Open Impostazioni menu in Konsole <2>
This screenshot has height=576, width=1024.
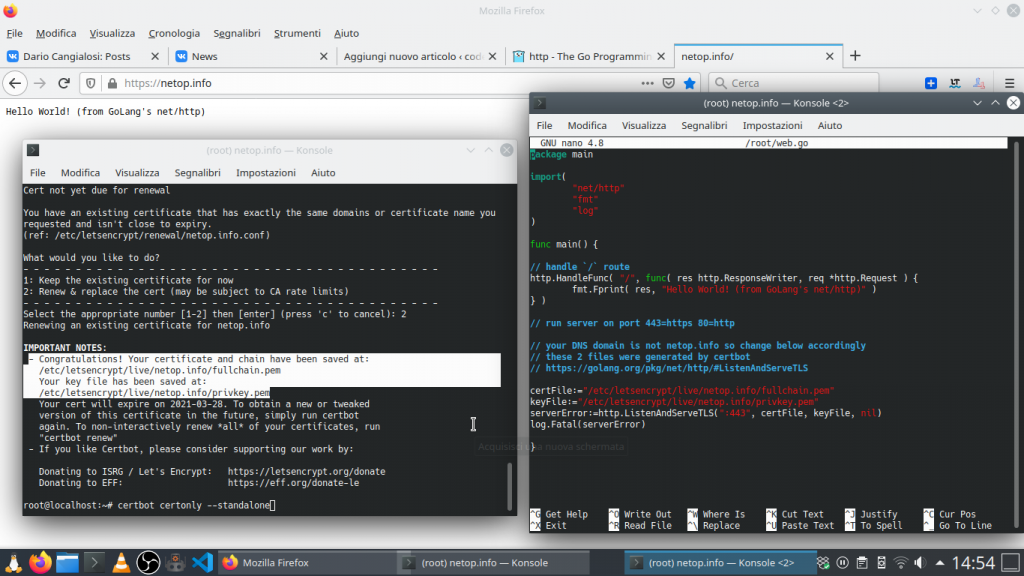click(772, 125)
